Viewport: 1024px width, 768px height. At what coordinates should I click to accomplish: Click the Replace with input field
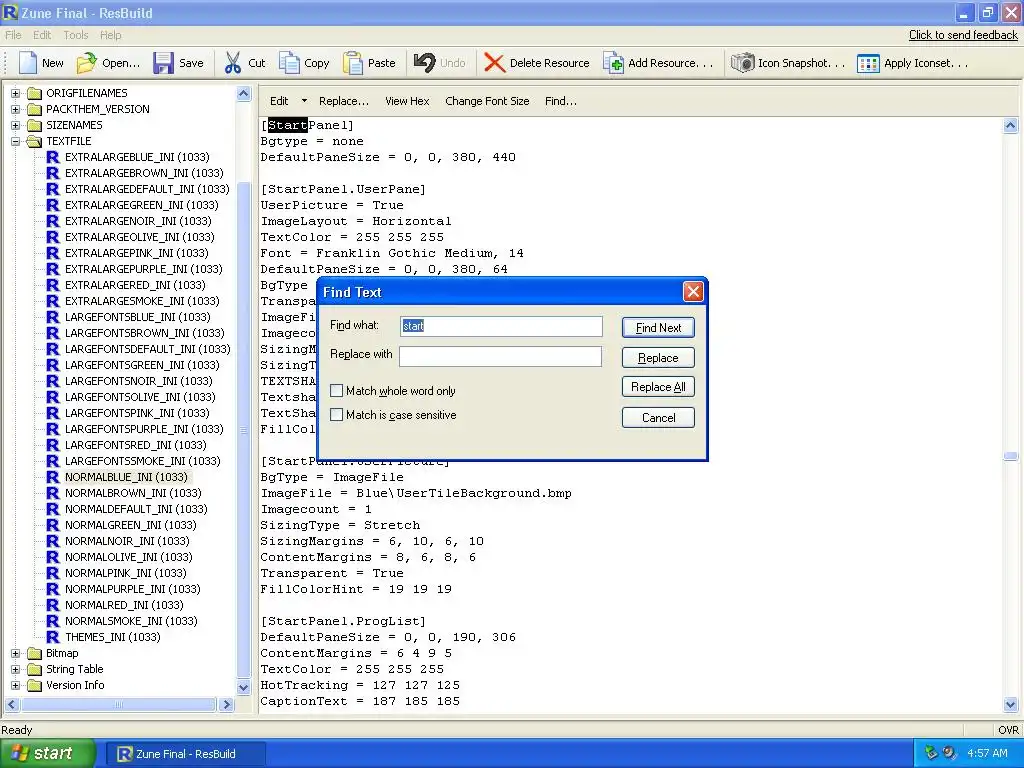tap(500, 356)
